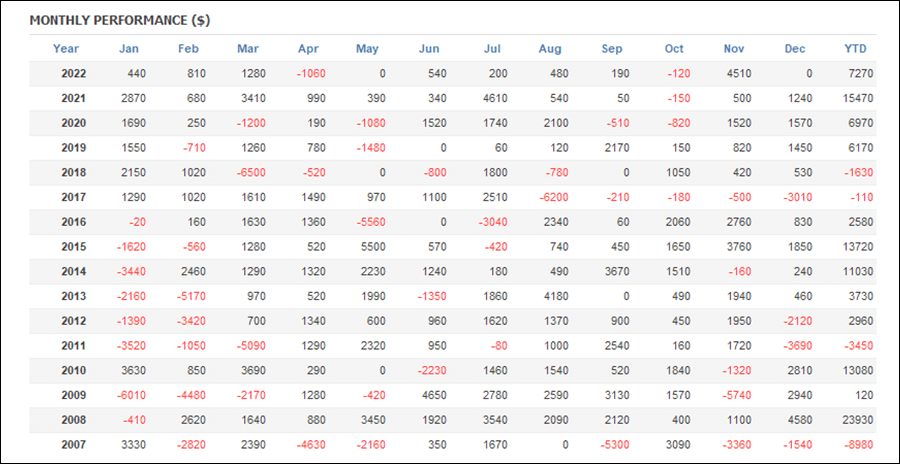
Task: Select the 2010 year row label
Action: click(x=73, y=371)
